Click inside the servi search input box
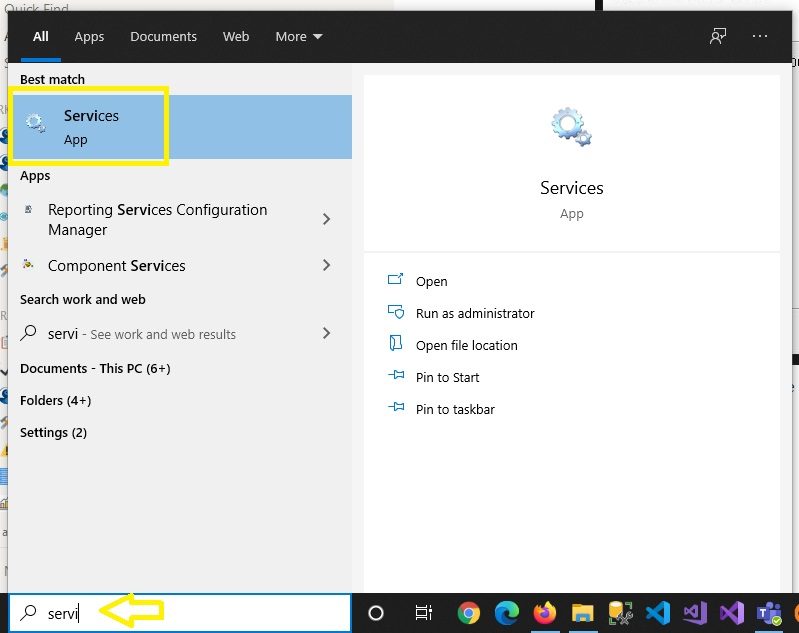Image resolution: width=799 pixels, height=633 pixels. tap(181, 613)
